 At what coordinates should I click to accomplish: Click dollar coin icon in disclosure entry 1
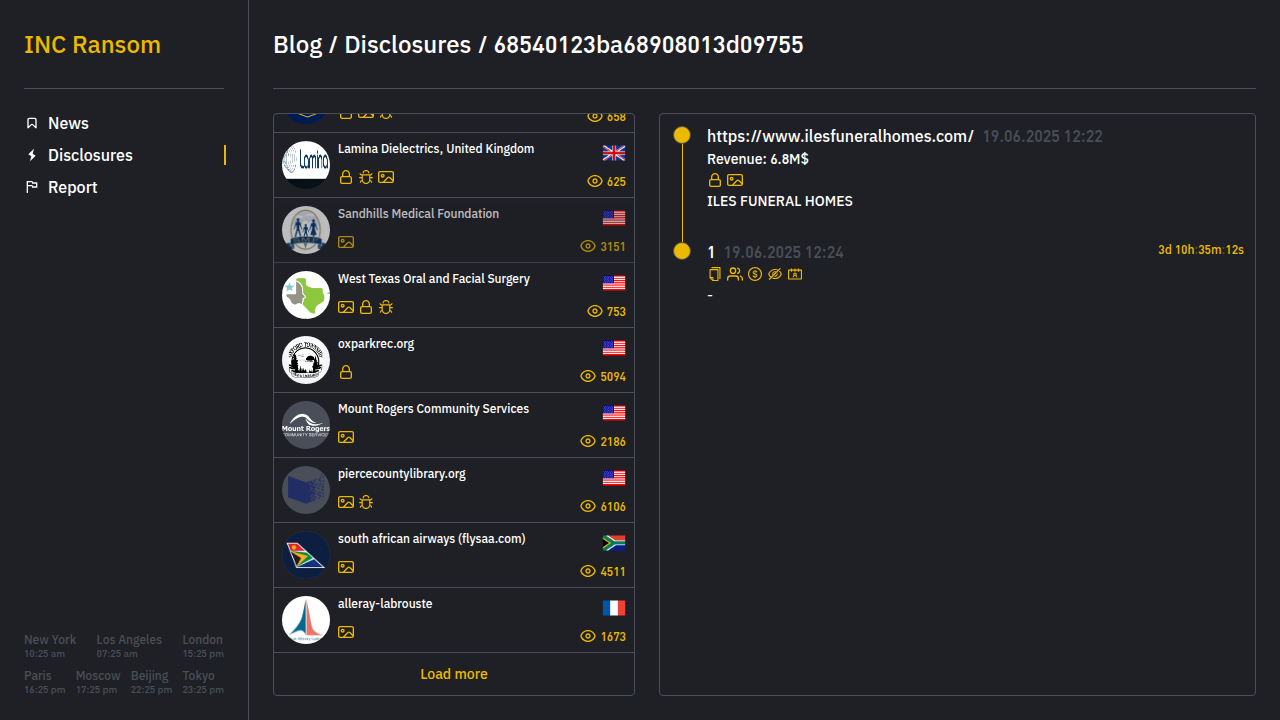pyautogui.click(x=755, y=274)
